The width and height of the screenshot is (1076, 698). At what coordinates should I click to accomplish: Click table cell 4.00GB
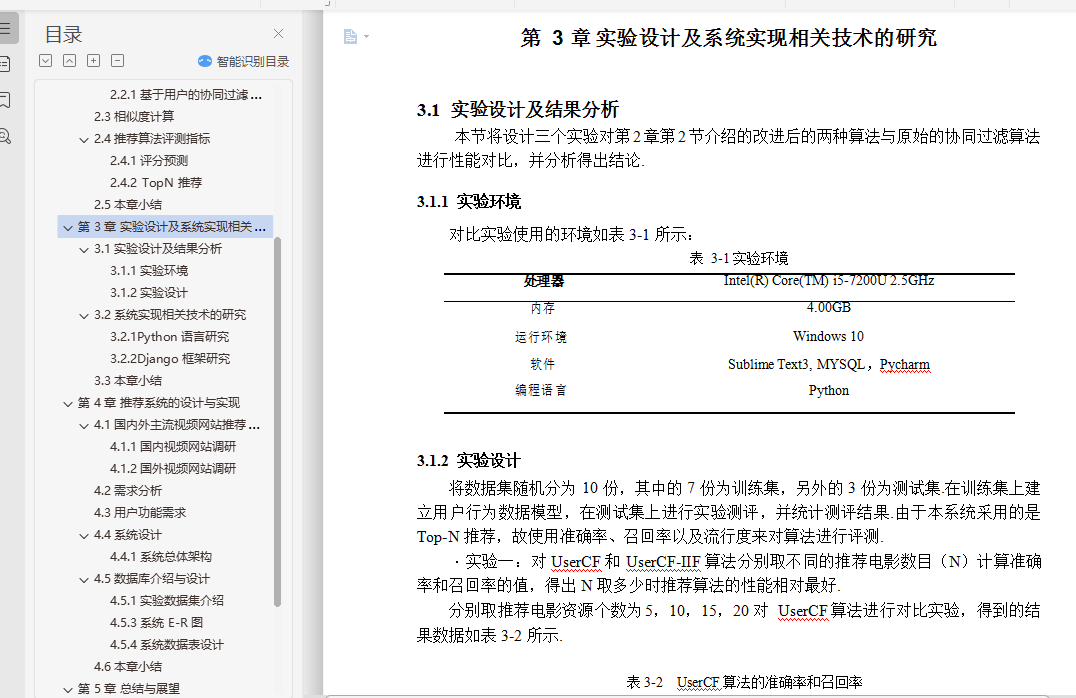[x=829, y=307]
